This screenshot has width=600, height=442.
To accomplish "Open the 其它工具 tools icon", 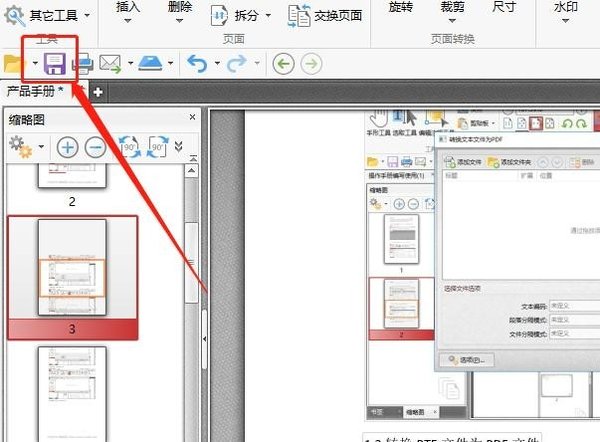I will (x=15, y=15).
